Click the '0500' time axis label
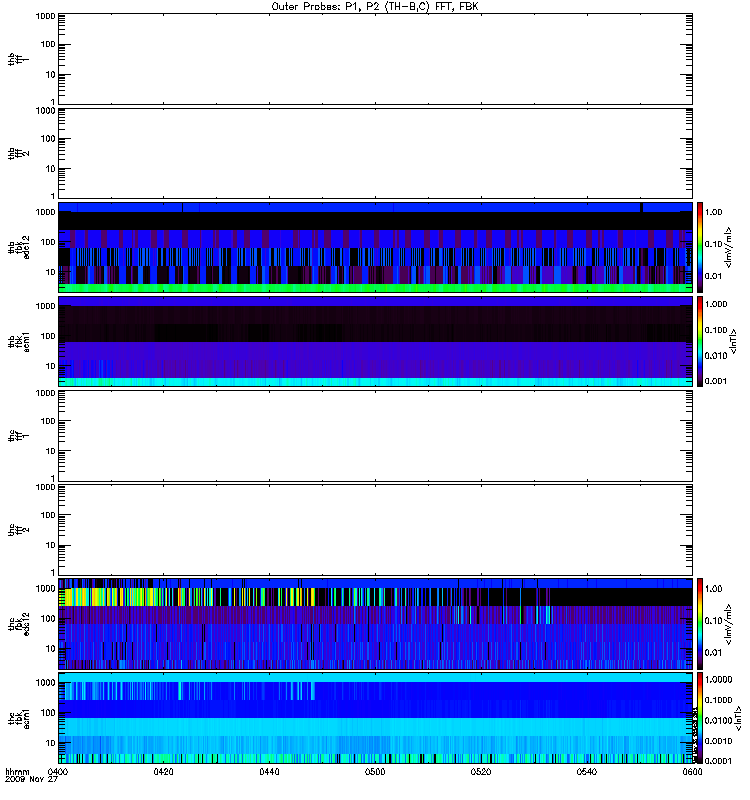This screenshot has width=750, height=800. tap(375, 772)
